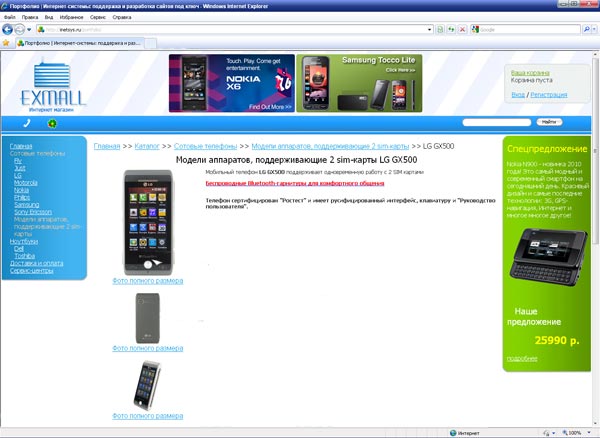Select the Портфолио browser tab

[x=80, y=43]
